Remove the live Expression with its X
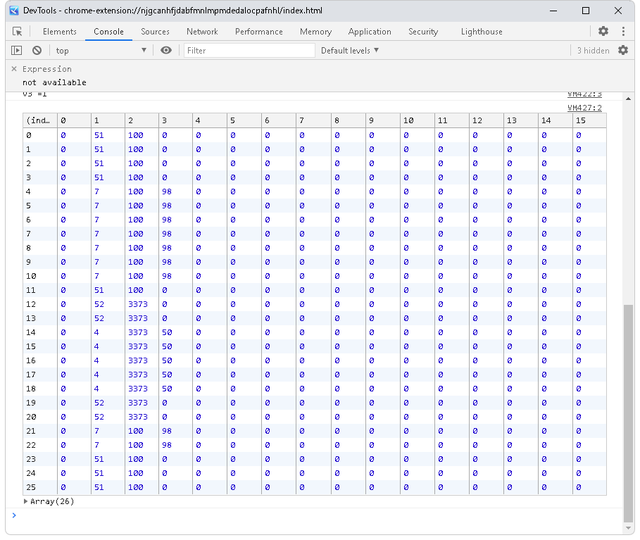 pyautogui.click(x=14, y=69)
